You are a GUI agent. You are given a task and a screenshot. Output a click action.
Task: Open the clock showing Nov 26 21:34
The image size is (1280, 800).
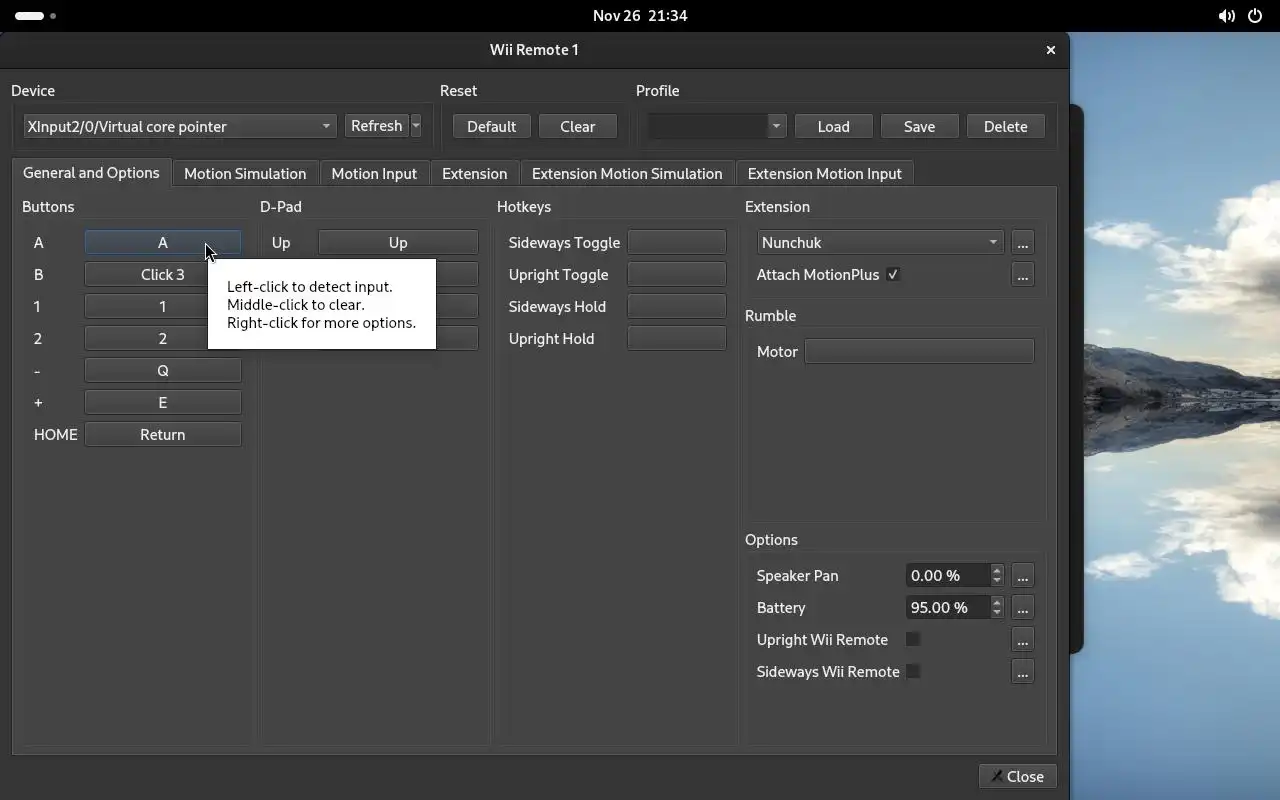[640, 16]
